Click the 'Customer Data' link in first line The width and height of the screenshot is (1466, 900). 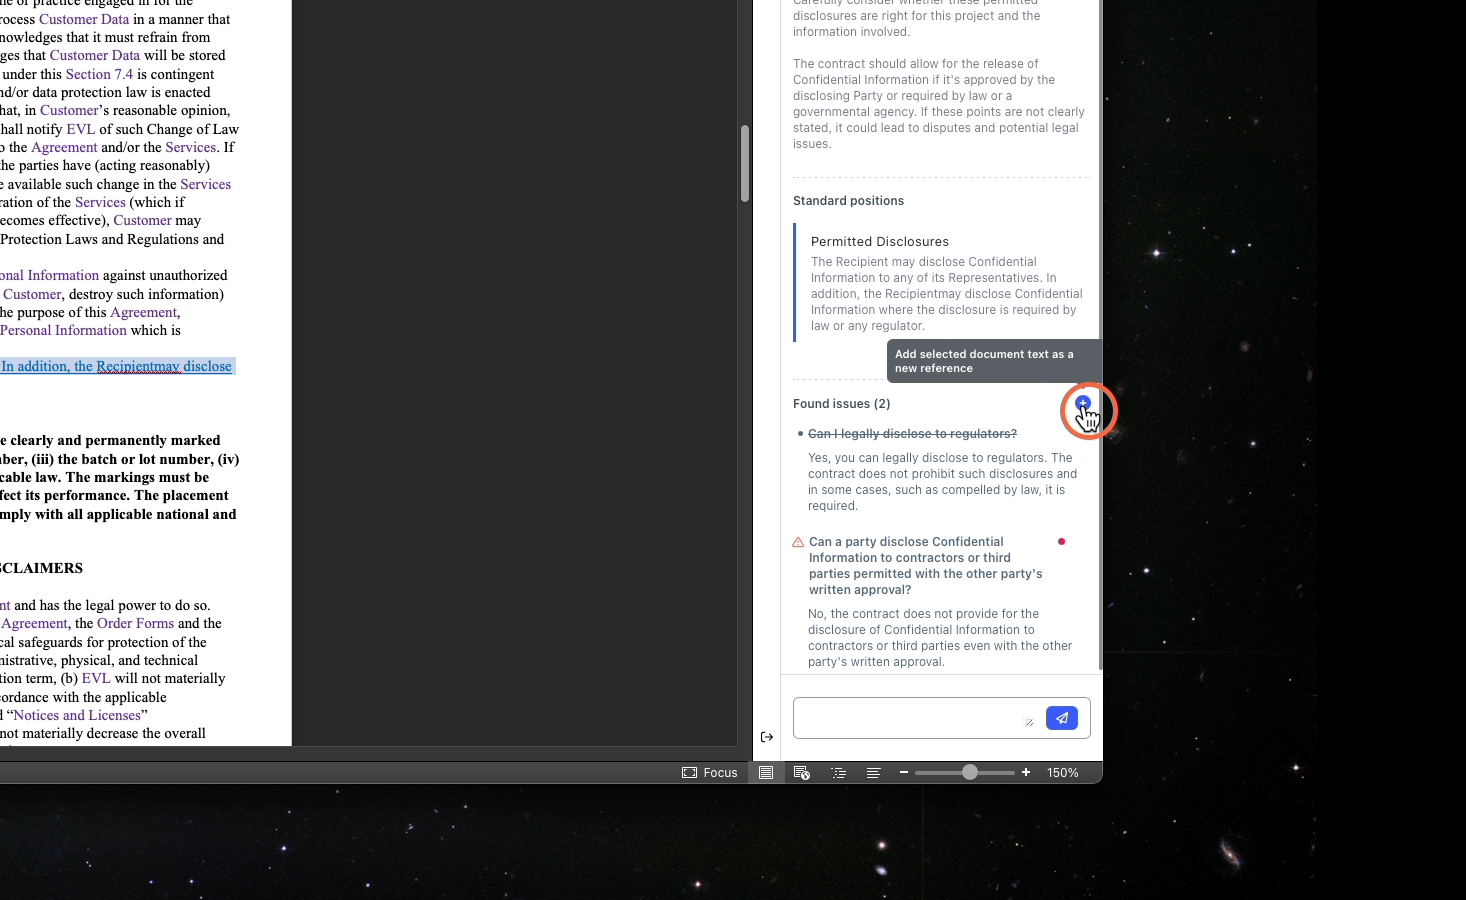(x=84, y=19)
